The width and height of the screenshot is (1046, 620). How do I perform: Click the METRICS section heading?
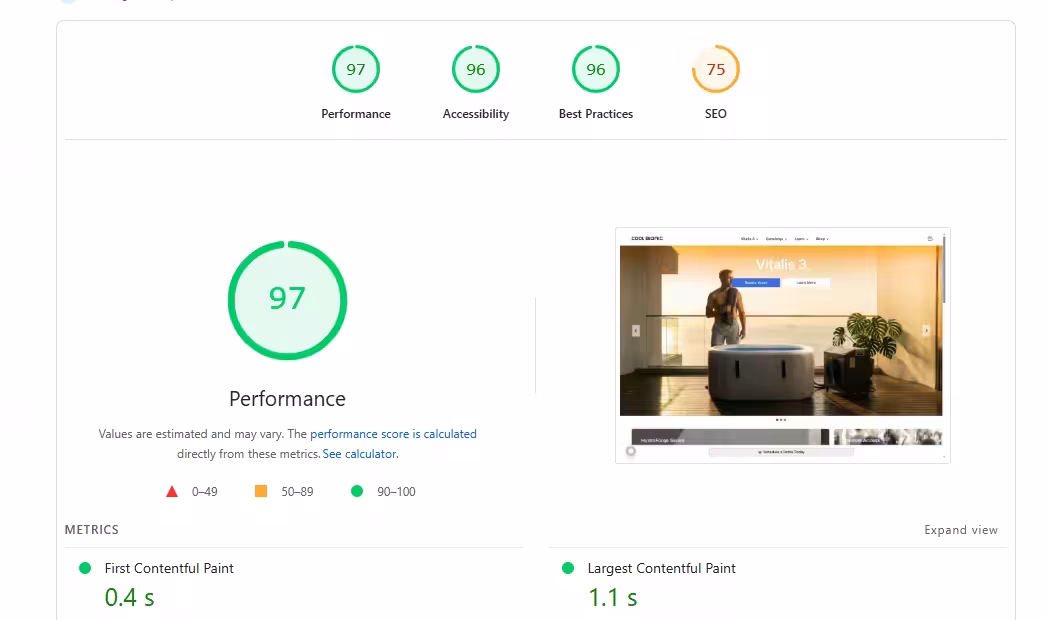point(91,530)
